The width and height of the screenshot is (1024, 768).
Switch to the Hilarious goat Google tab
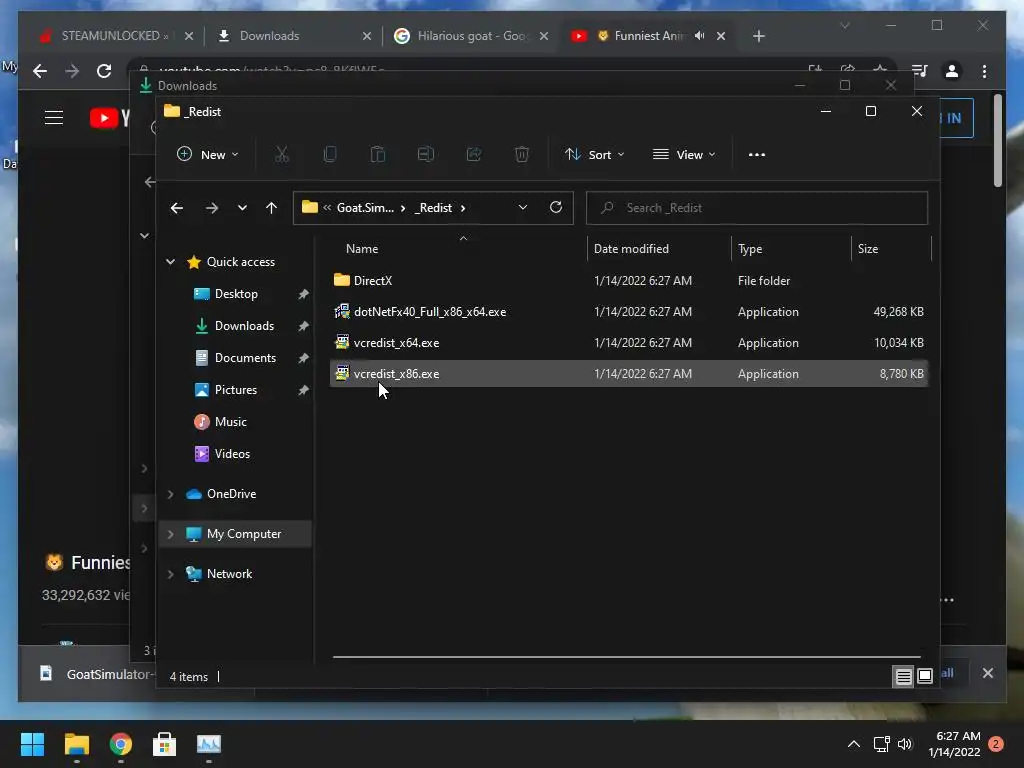point(472,36)
